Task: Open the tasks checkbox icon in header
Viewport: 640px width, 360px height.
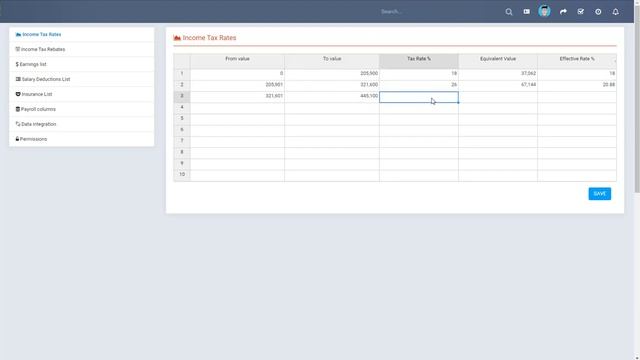Action: 580,12
